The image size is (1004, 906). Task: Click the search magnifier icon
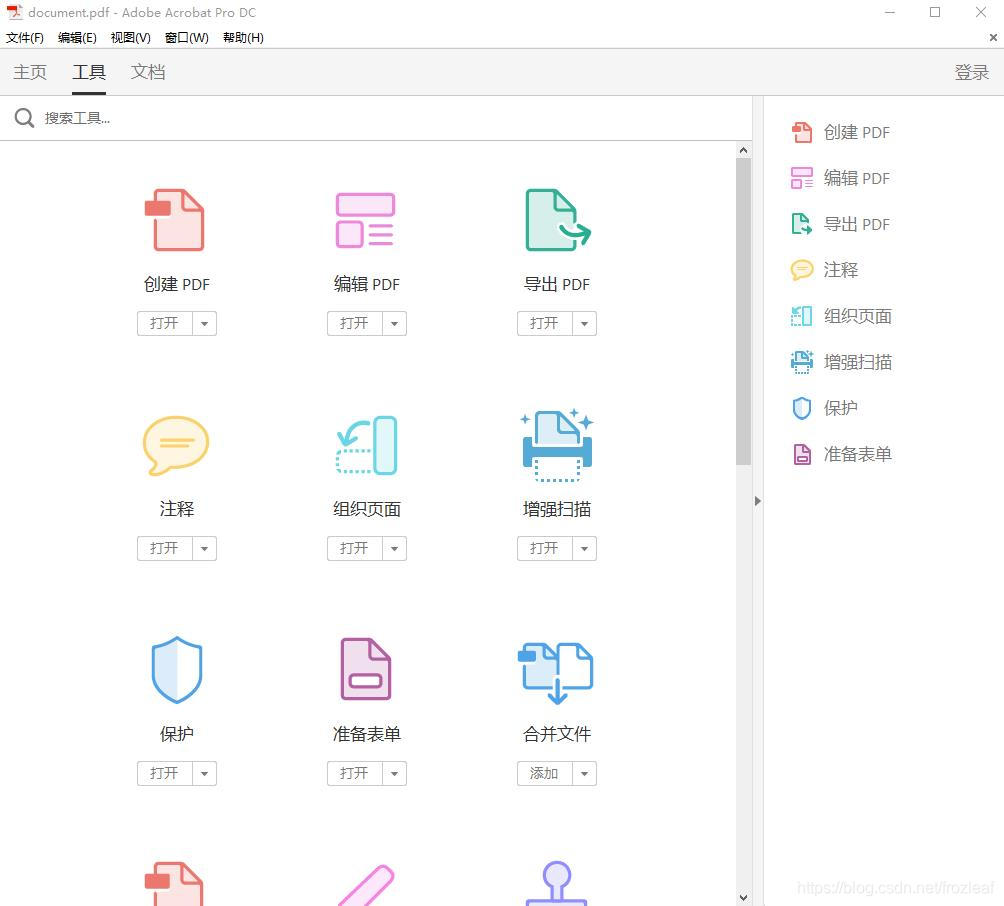pyautogui.click(x=24, y=118)
